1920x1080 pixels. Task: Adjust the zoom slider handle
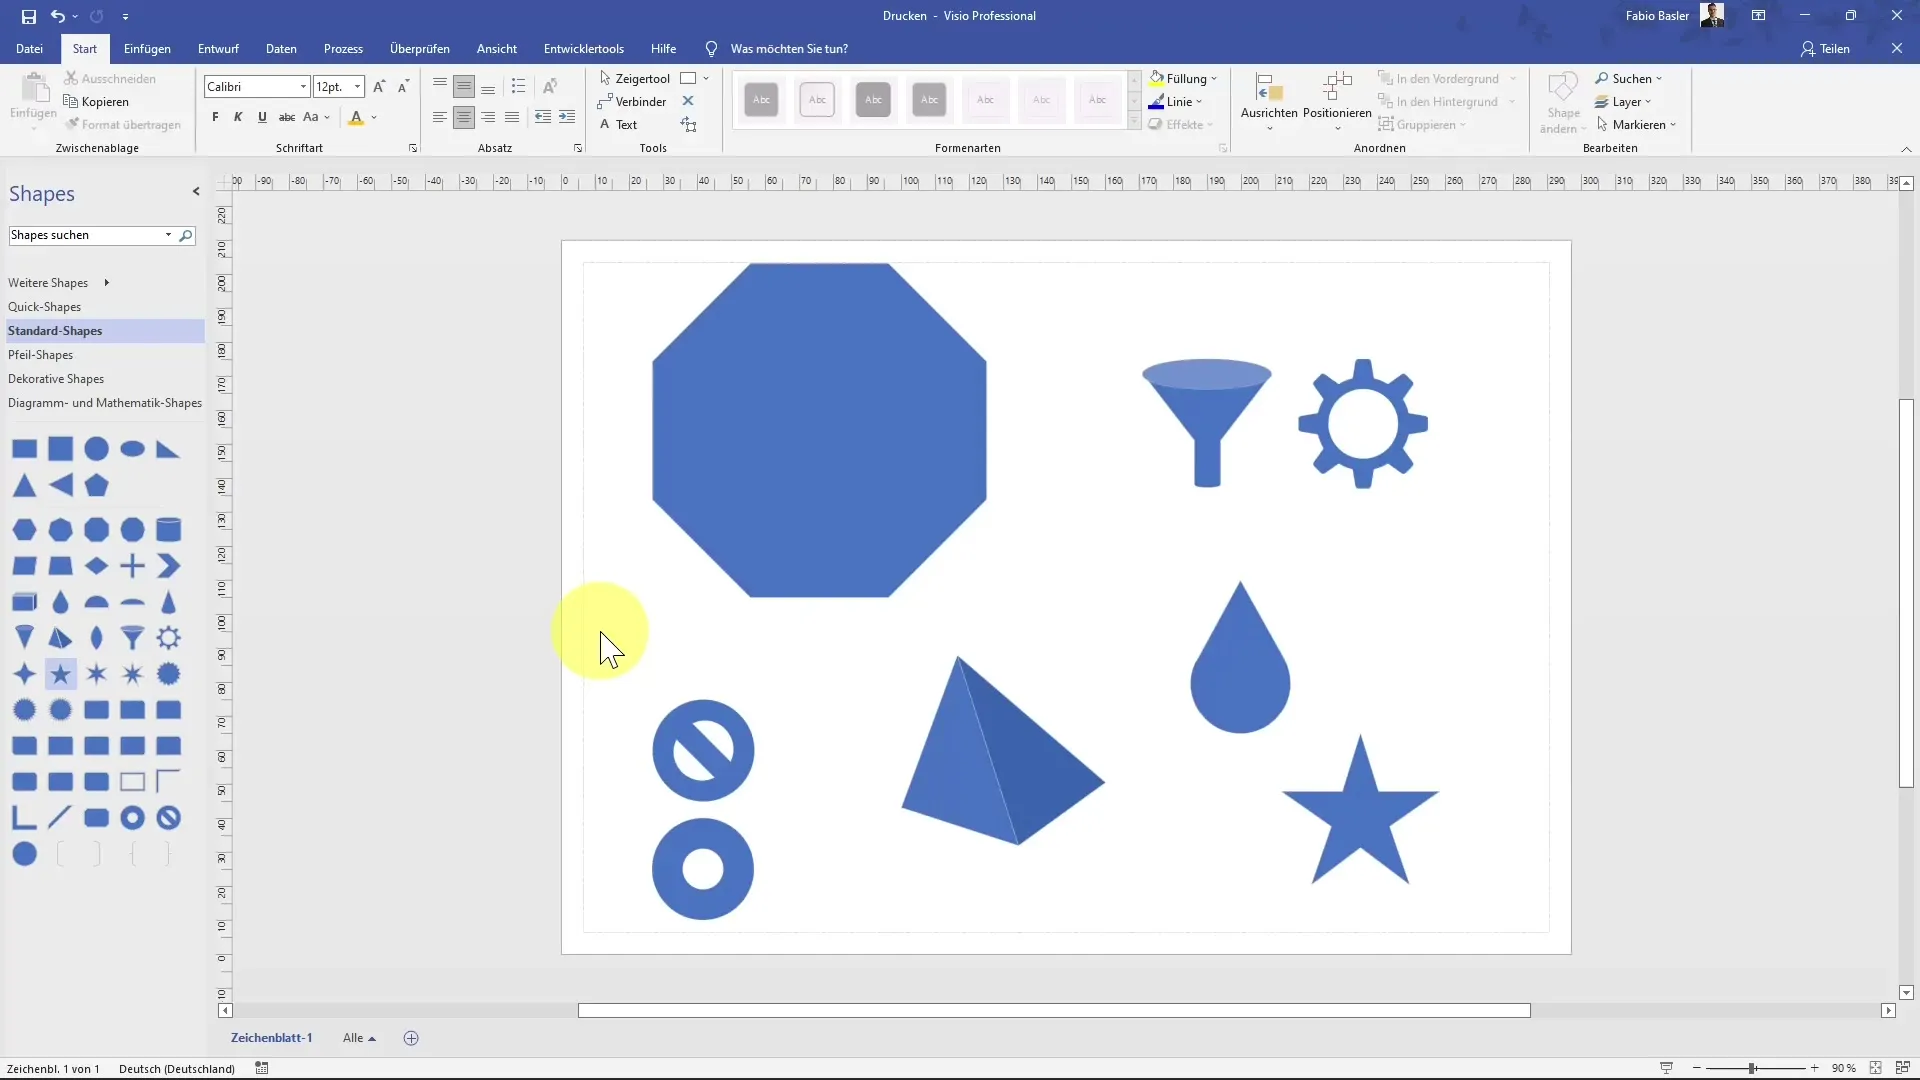pyautogui.click(x=1753, y=1068)
